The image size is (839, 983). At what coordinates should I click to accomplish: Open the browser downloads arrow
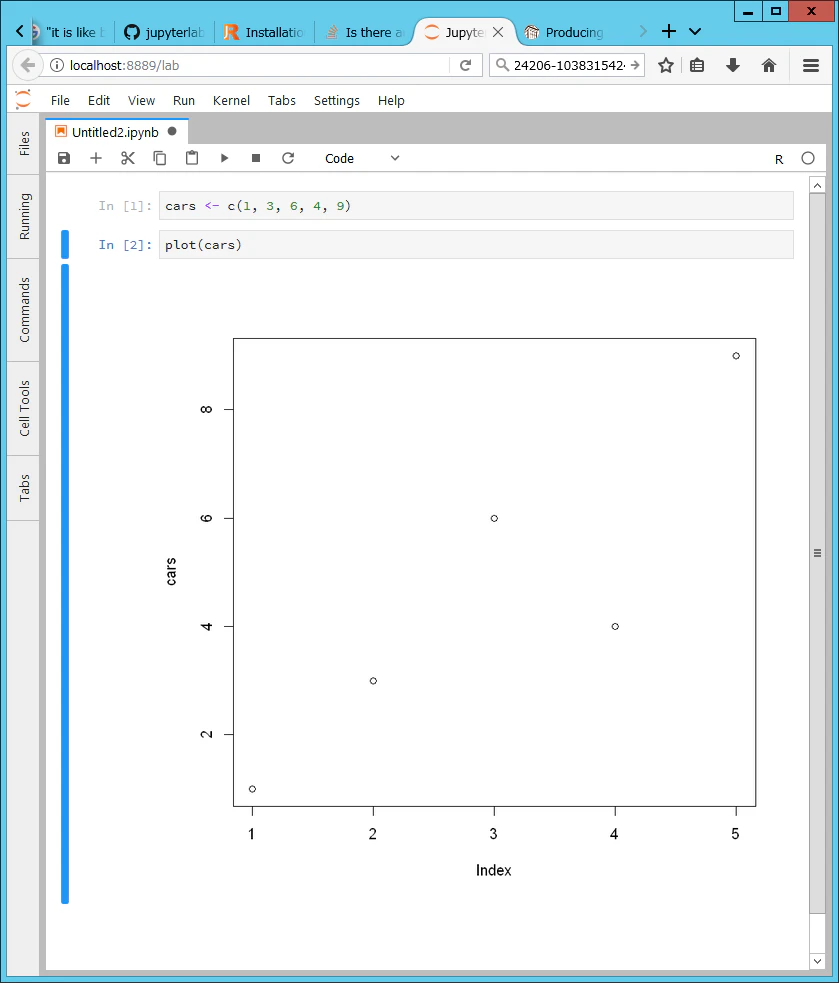732,65
